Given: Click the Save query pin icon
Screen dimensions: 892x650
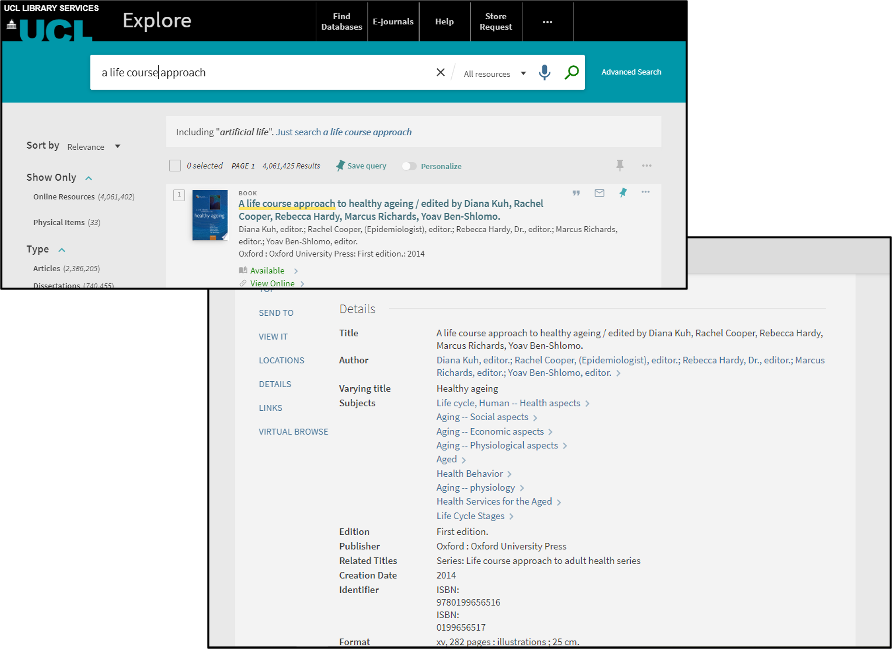Looking at the screenshot, I should click(x=340, y=165).
